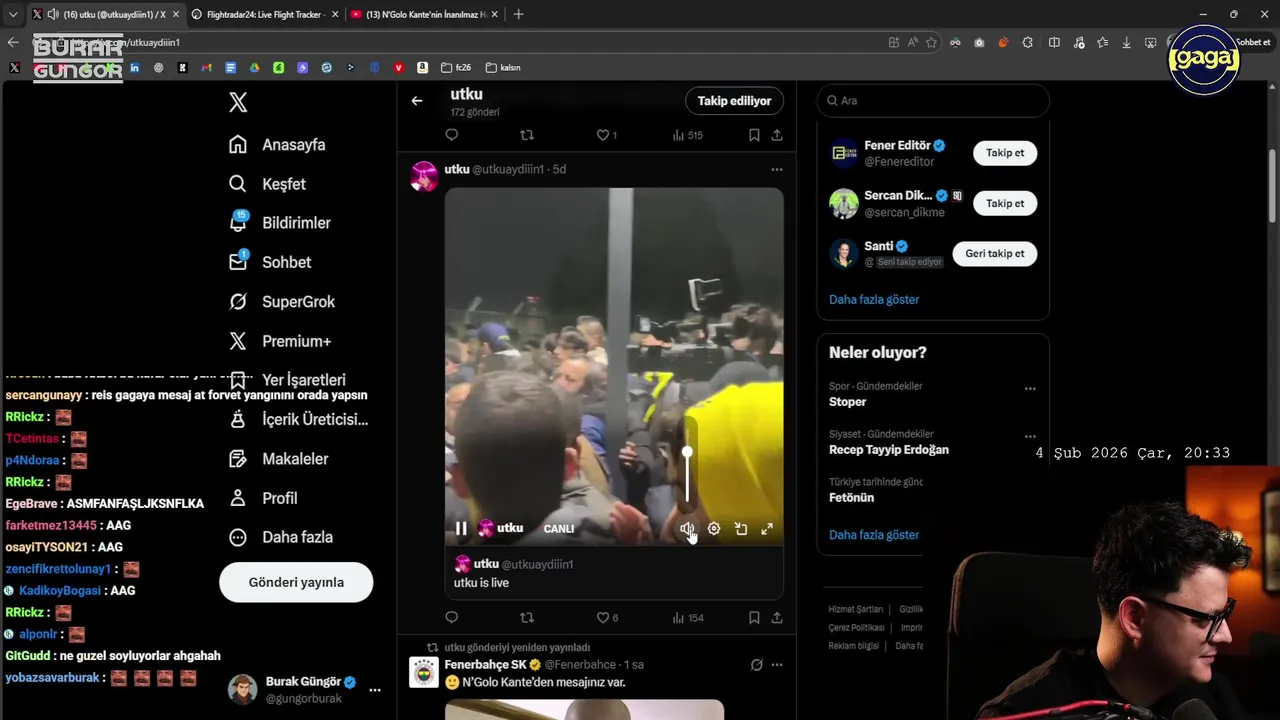Open the more options for Stoper trend

click(x=1030, y=389)
